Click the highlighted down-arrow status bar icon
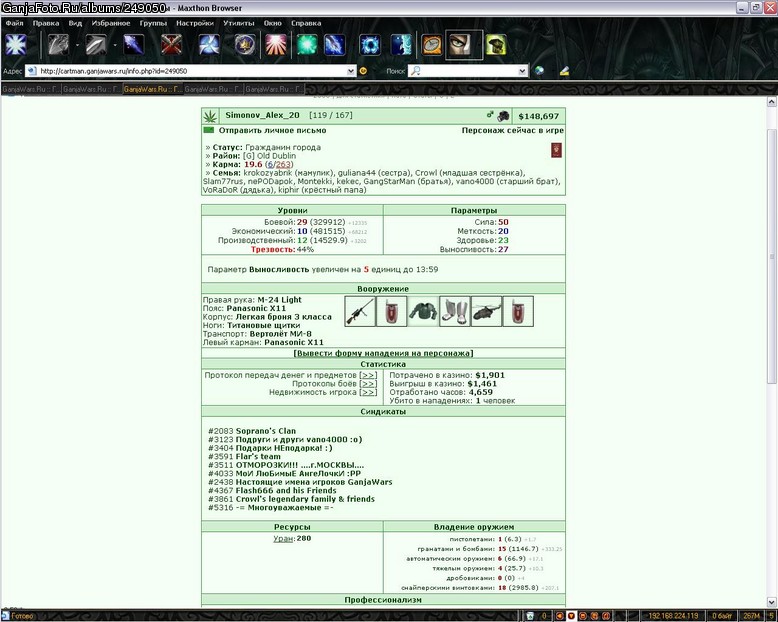The height and width of the screenshot is (622, 778). click(571, 616)
